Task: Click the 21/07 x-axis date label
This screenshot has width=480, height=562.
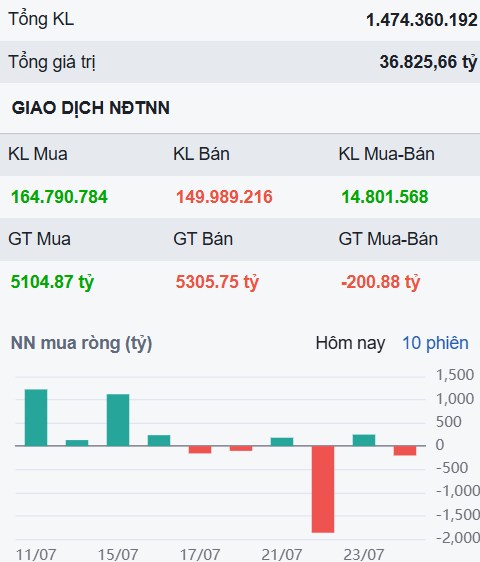Action: [x=282, y=555]
